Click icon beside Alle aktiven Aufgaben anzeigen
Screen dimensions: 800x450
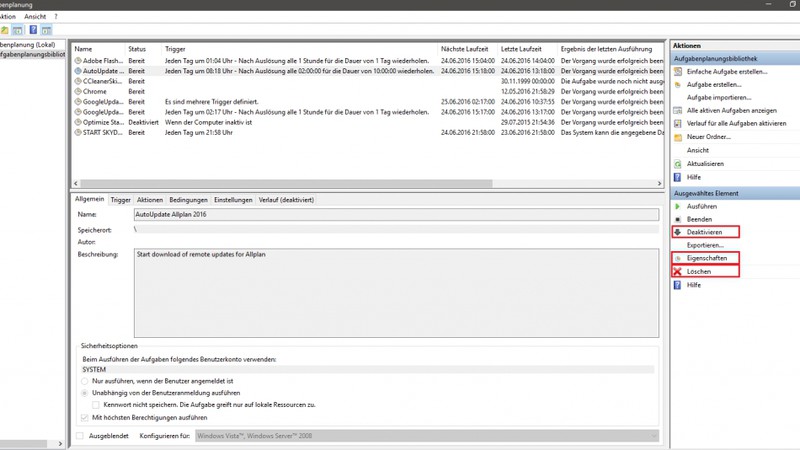point(678,110)
